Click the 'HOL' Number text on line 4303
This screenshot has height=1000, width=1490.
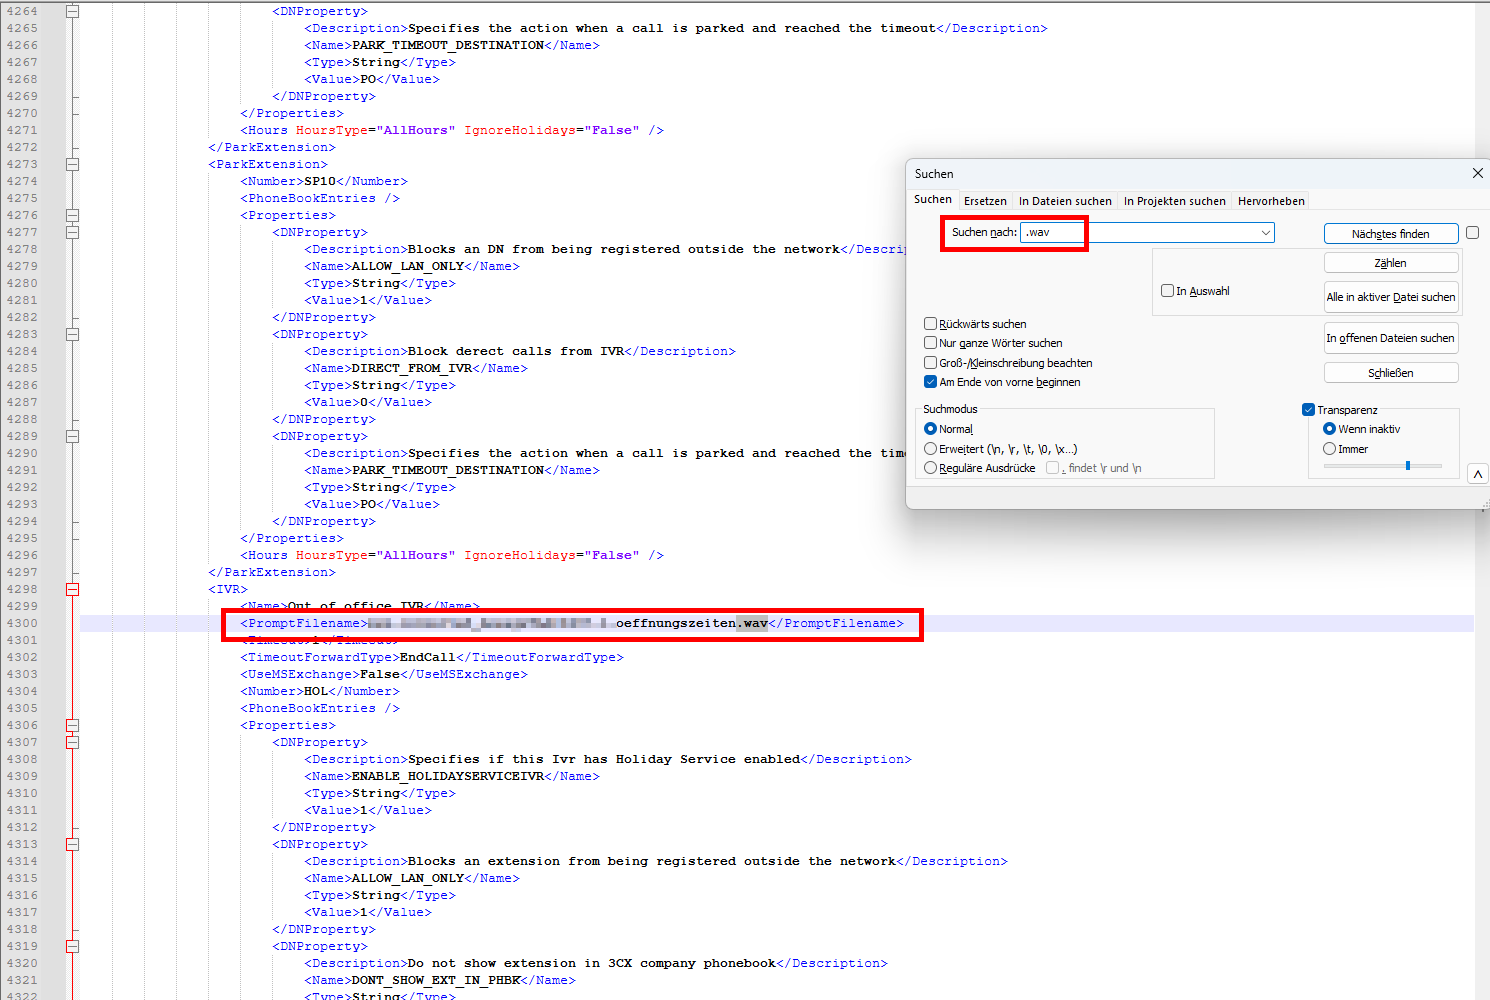[316, 691]
